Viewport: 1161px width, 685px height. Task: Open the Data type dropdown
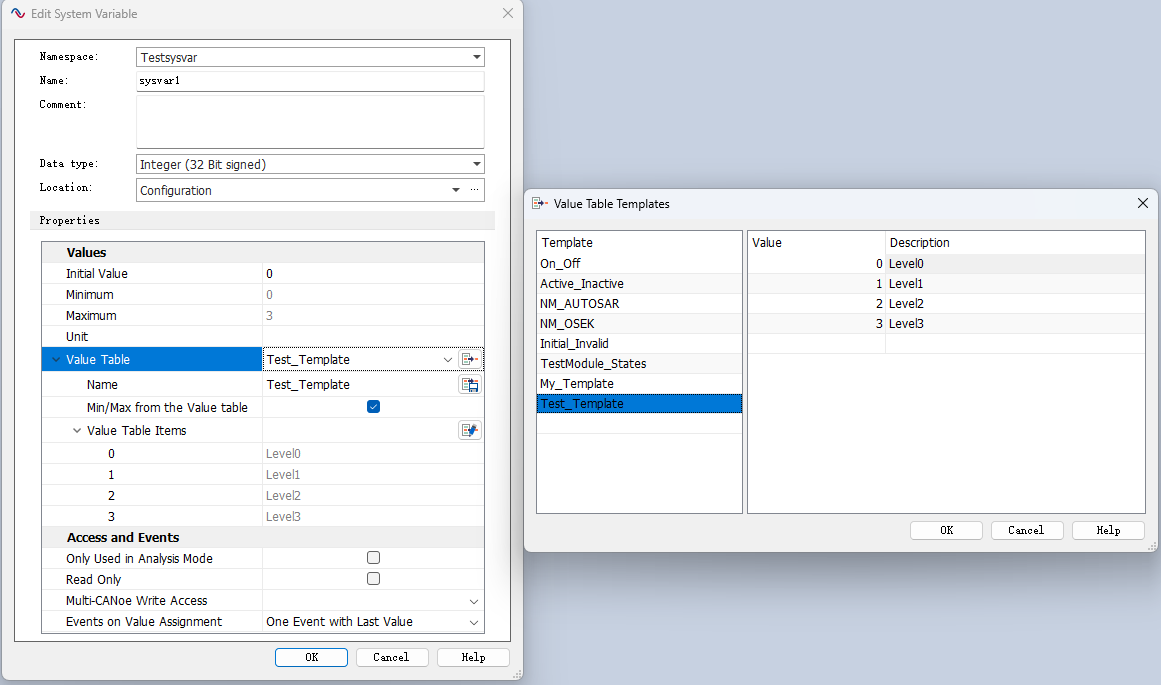(476, 164)
